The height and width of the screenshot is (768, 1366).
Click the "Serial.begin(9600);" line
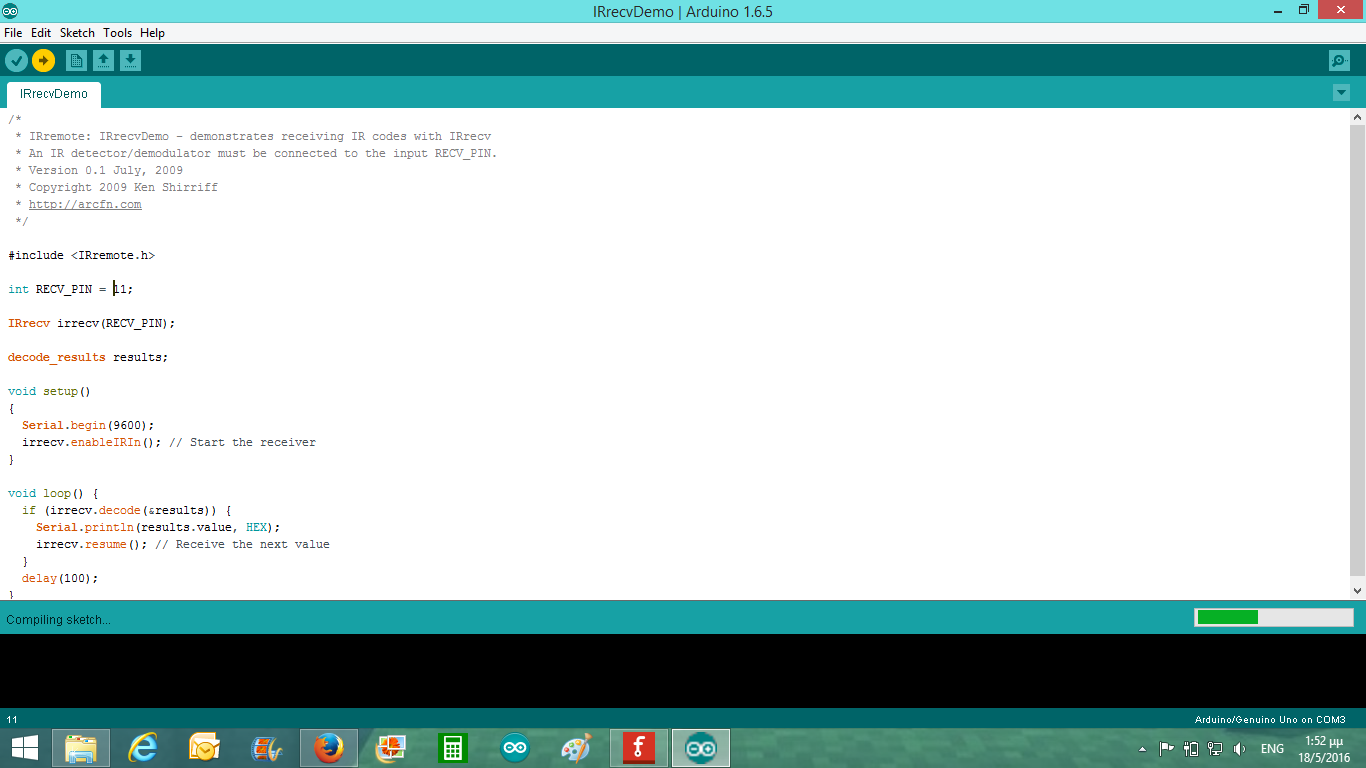(88, 426)
